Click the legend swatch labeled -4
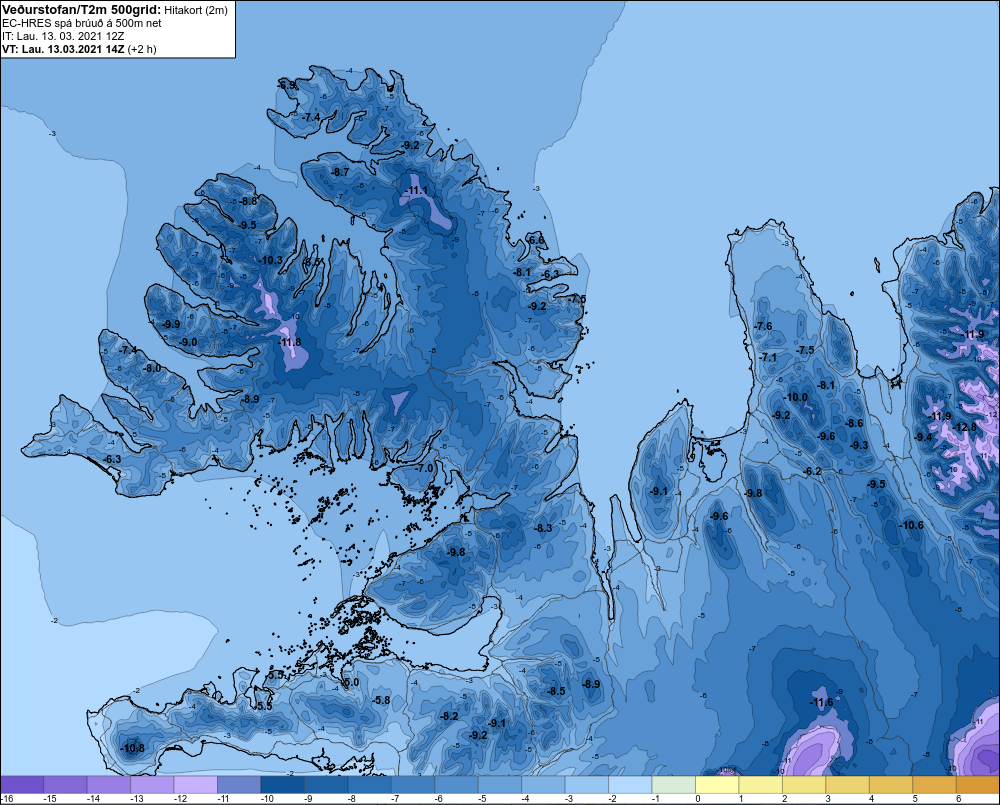This screenshot has width=1000, height=805. [x=543, y=785]
